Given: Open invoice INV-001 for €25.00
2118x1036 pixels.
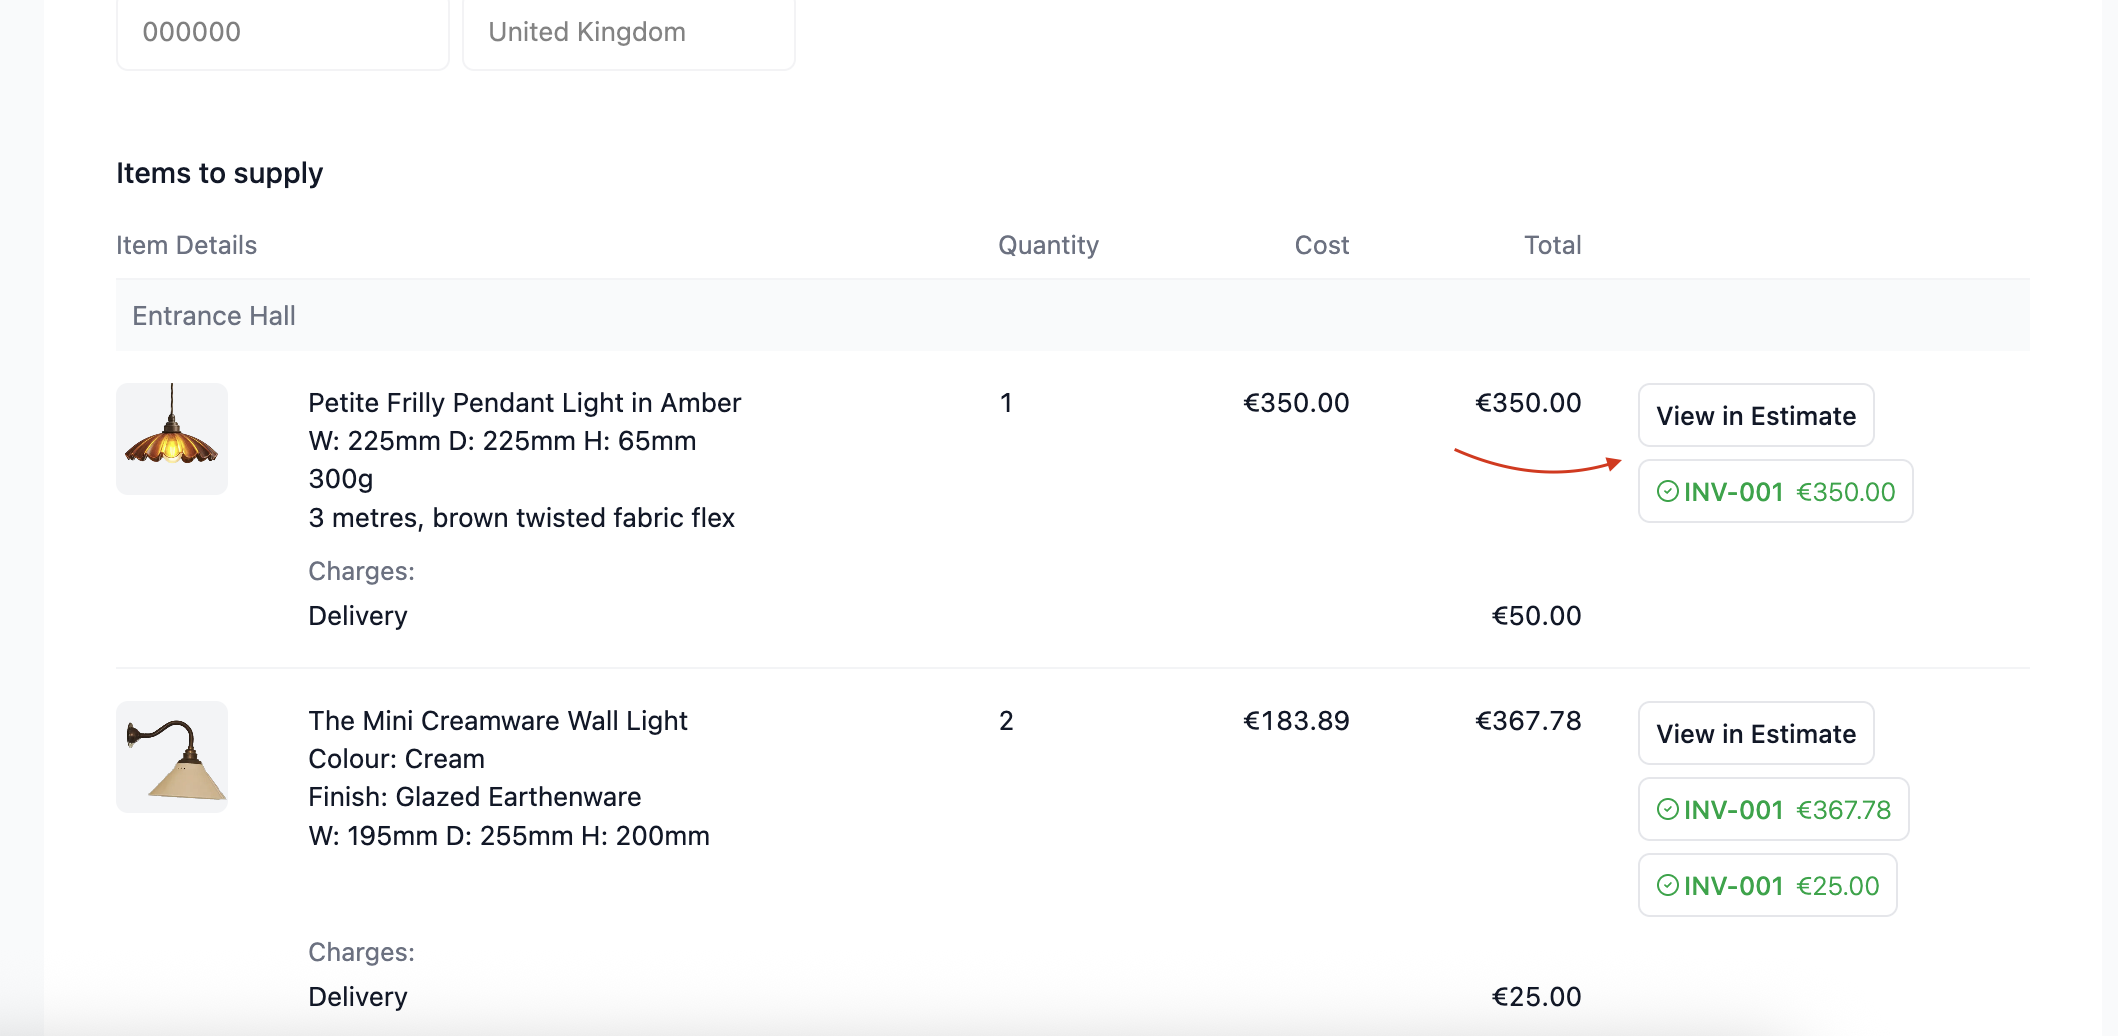Looking at the screenshot, I should pos(1767,885).
